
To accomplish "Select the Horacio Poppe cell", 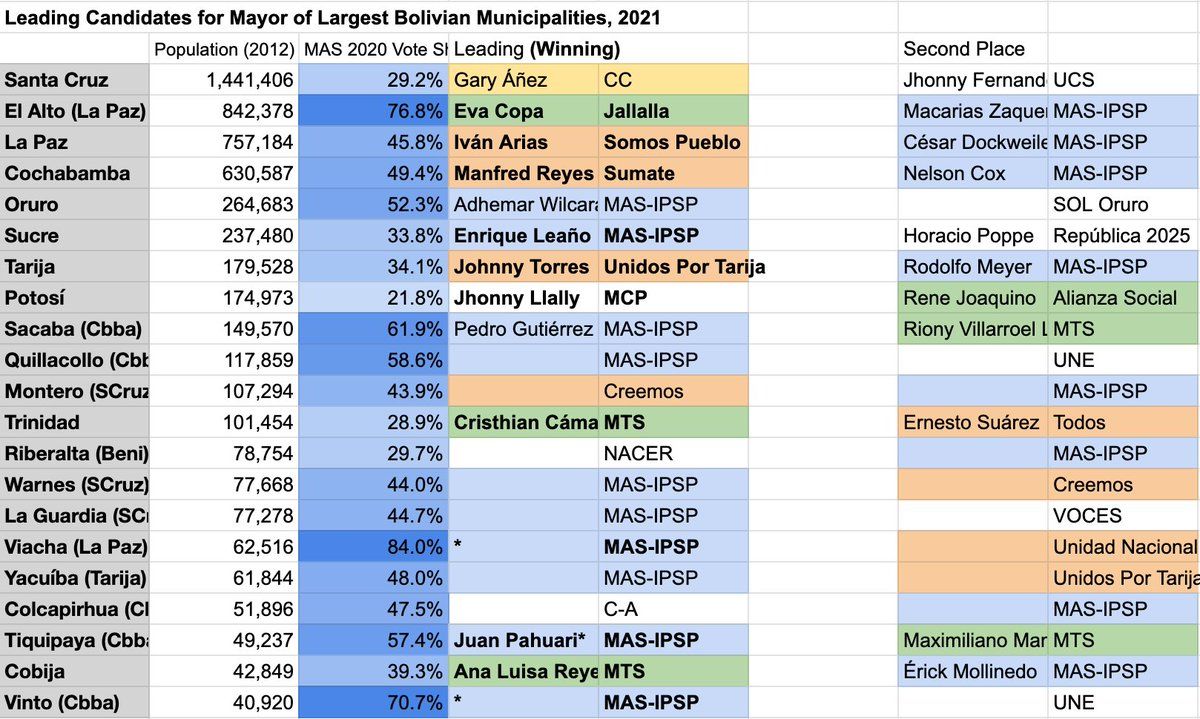I will [x=973, y=236].
